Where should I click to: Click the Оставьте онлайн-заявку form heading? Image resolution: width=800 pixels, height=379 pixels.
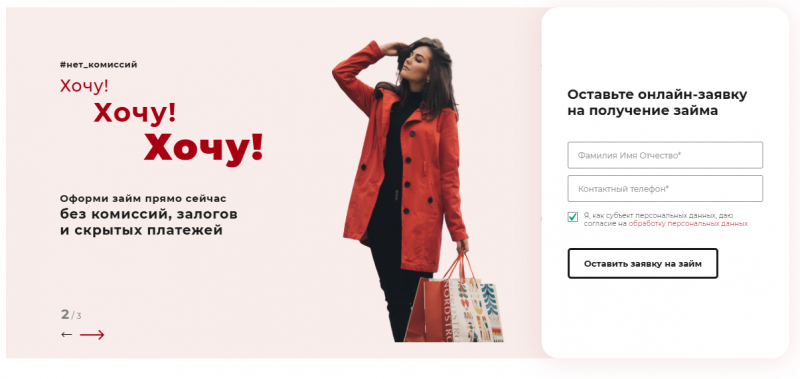click(657, 103)
